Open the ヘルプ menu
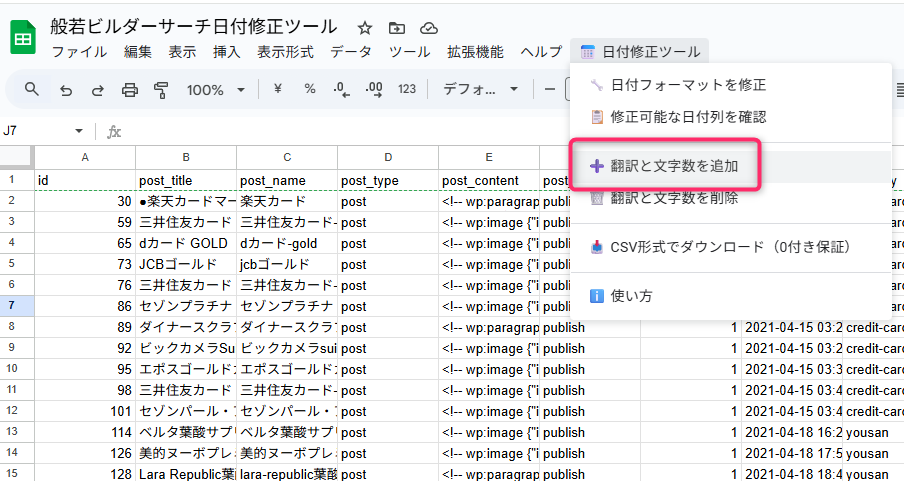This screenshot has width=904, height=481. click(541, 52)
